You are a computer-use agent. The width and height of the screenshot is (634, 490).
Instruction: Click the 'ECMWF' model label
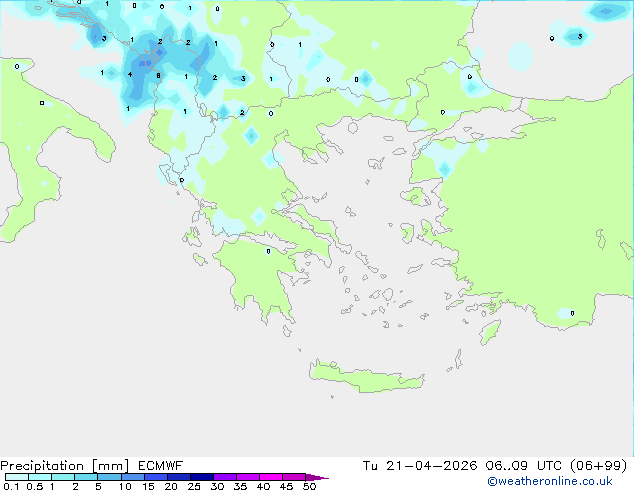[x=161, y=466]
